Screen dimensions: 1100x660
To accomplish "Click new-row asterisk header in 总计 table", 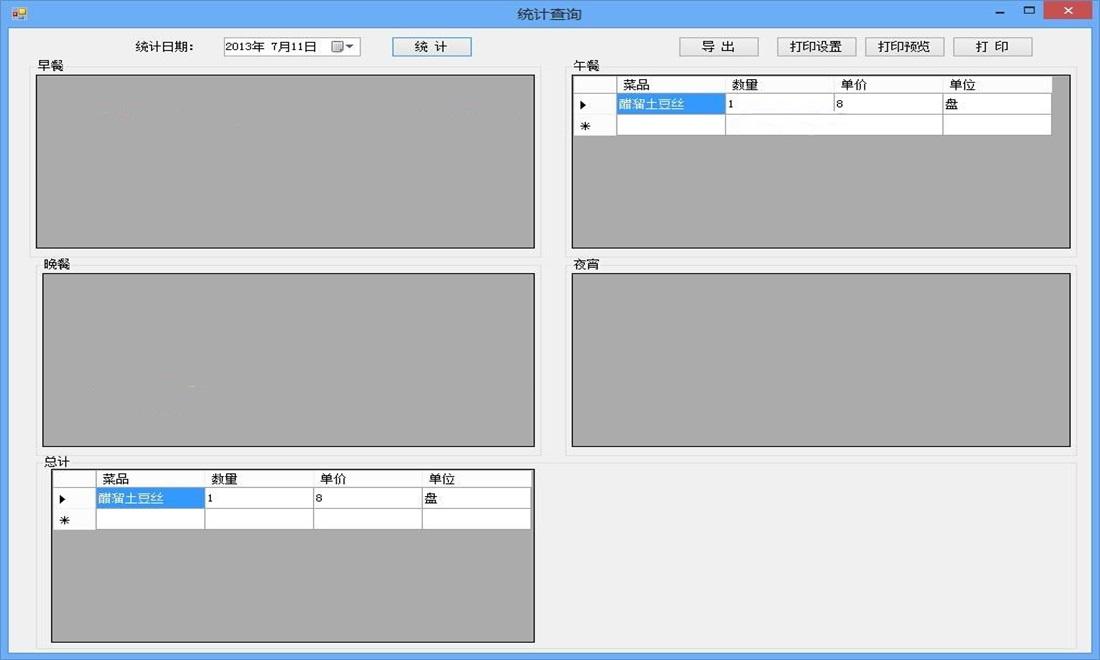I will (x=74, y=520).
